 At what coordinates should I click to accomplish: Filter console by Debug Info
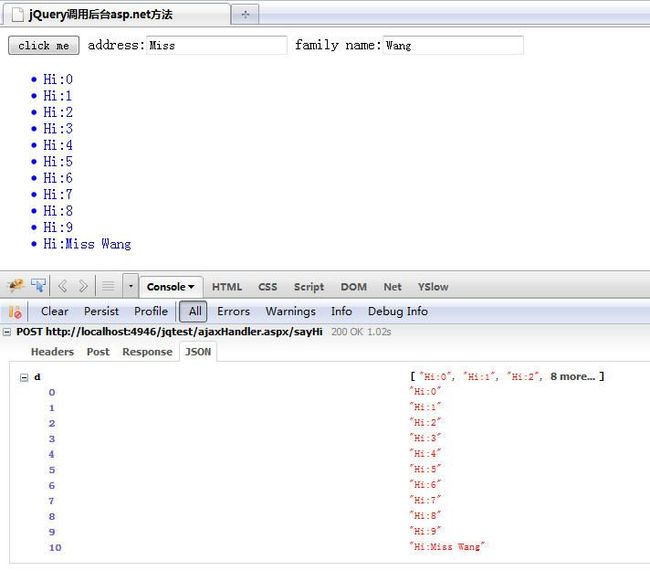pyautogui.click(x=398, y=311)
